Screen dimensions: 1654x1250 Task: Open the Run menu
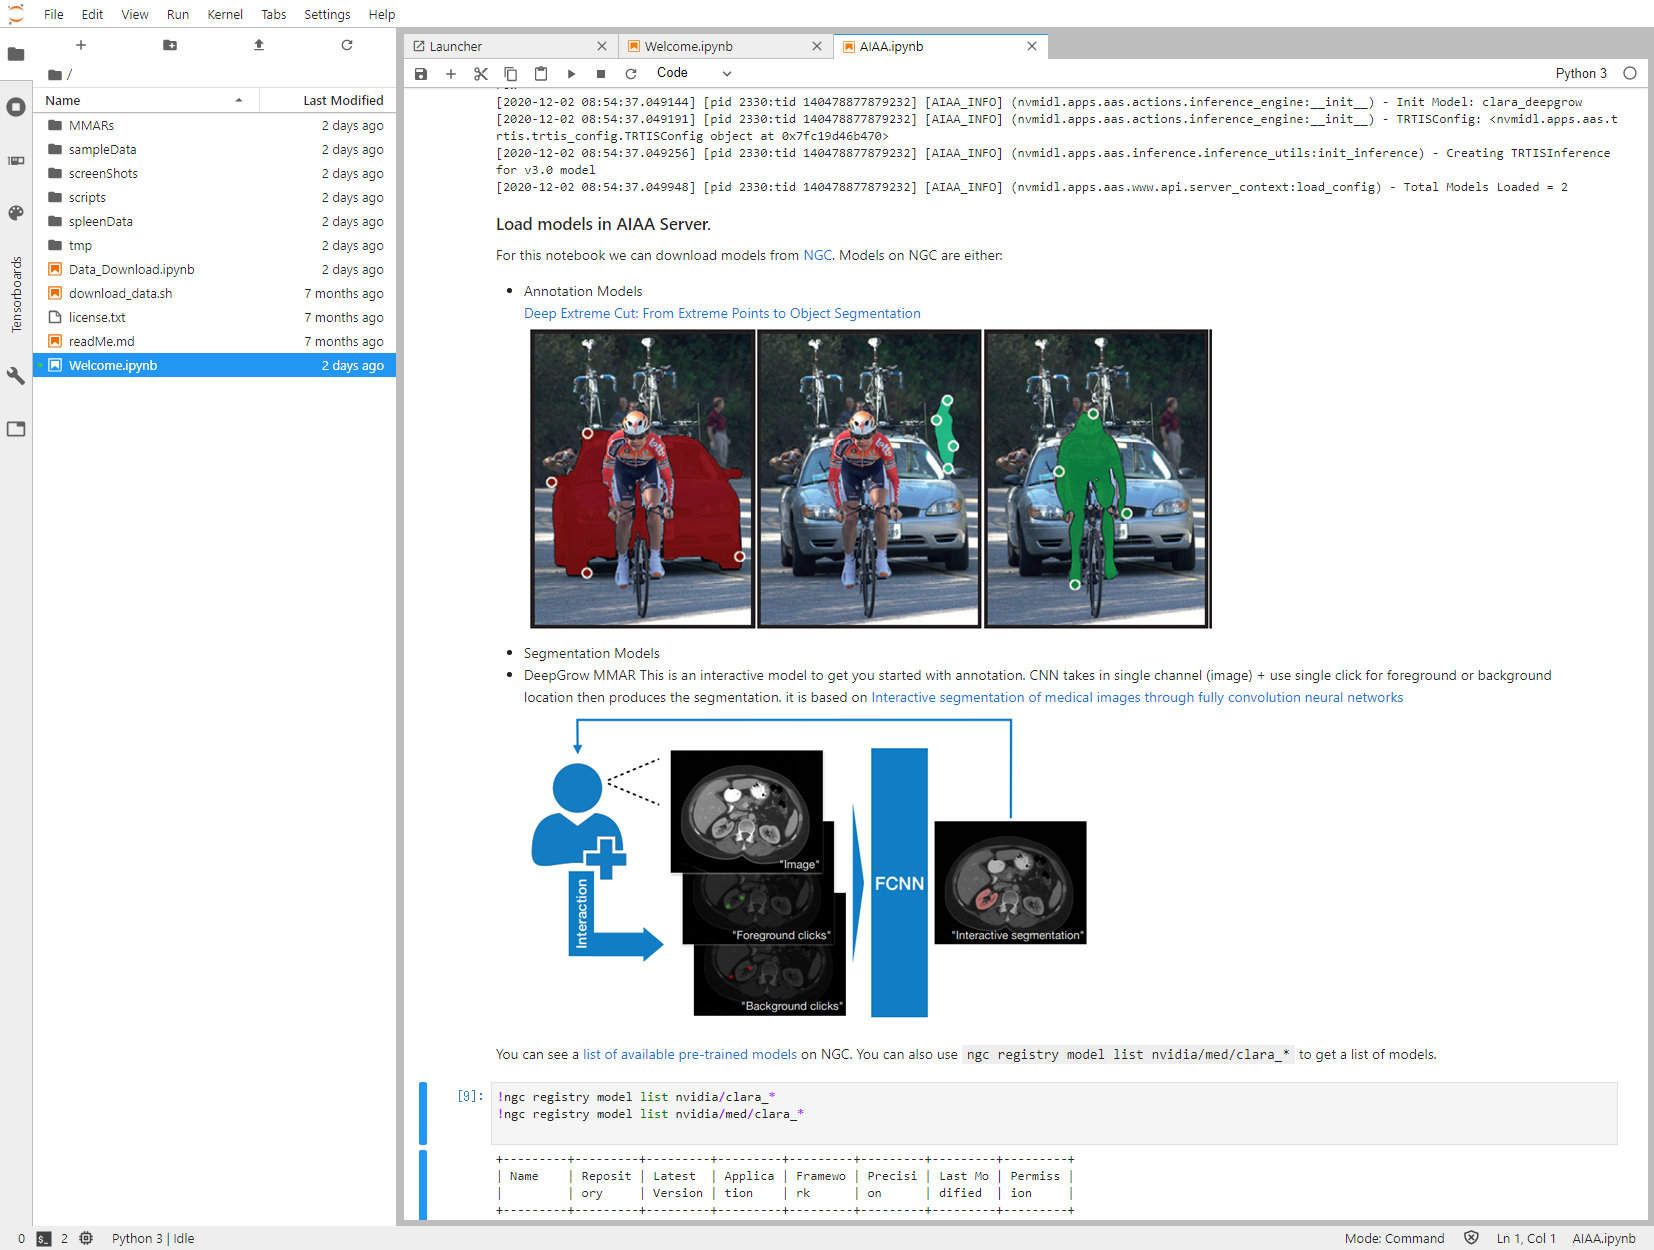tap(178, 14)
